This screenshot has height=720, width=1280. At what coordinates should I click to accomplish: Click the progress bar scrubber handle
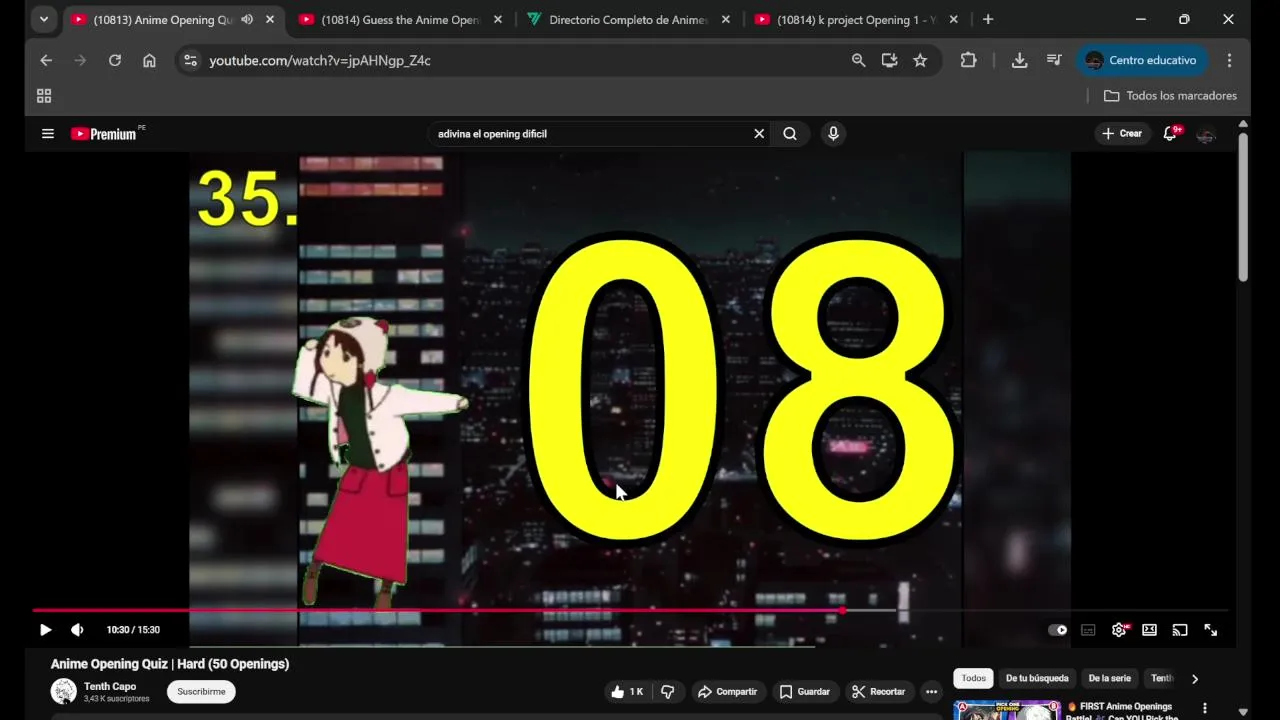[x=842, y=610]
